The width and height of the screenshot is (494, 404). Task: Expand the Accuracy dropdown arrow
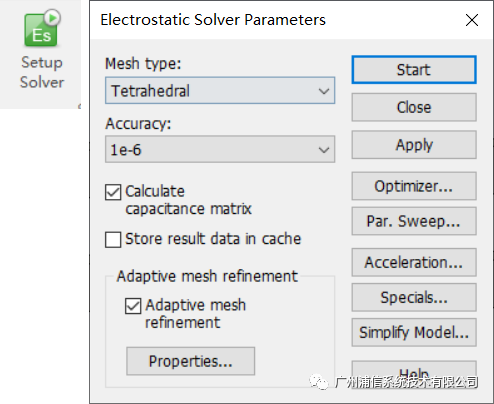324,150
